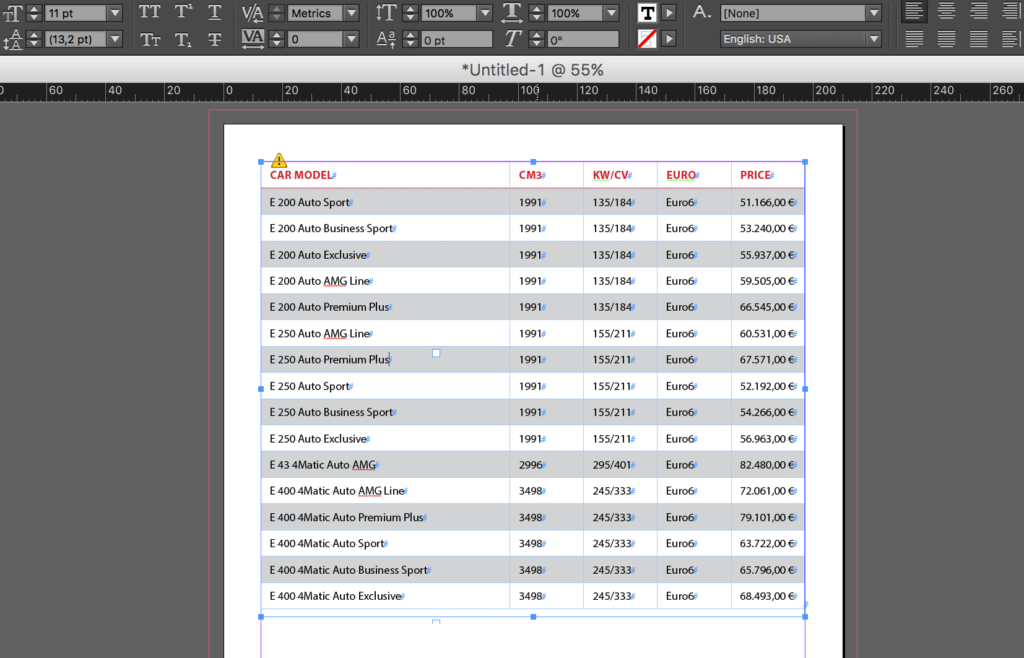Viewport: 1024px width, 658px height.
Task: Click the "51.166,00 €" price cell
Action: 768,202
